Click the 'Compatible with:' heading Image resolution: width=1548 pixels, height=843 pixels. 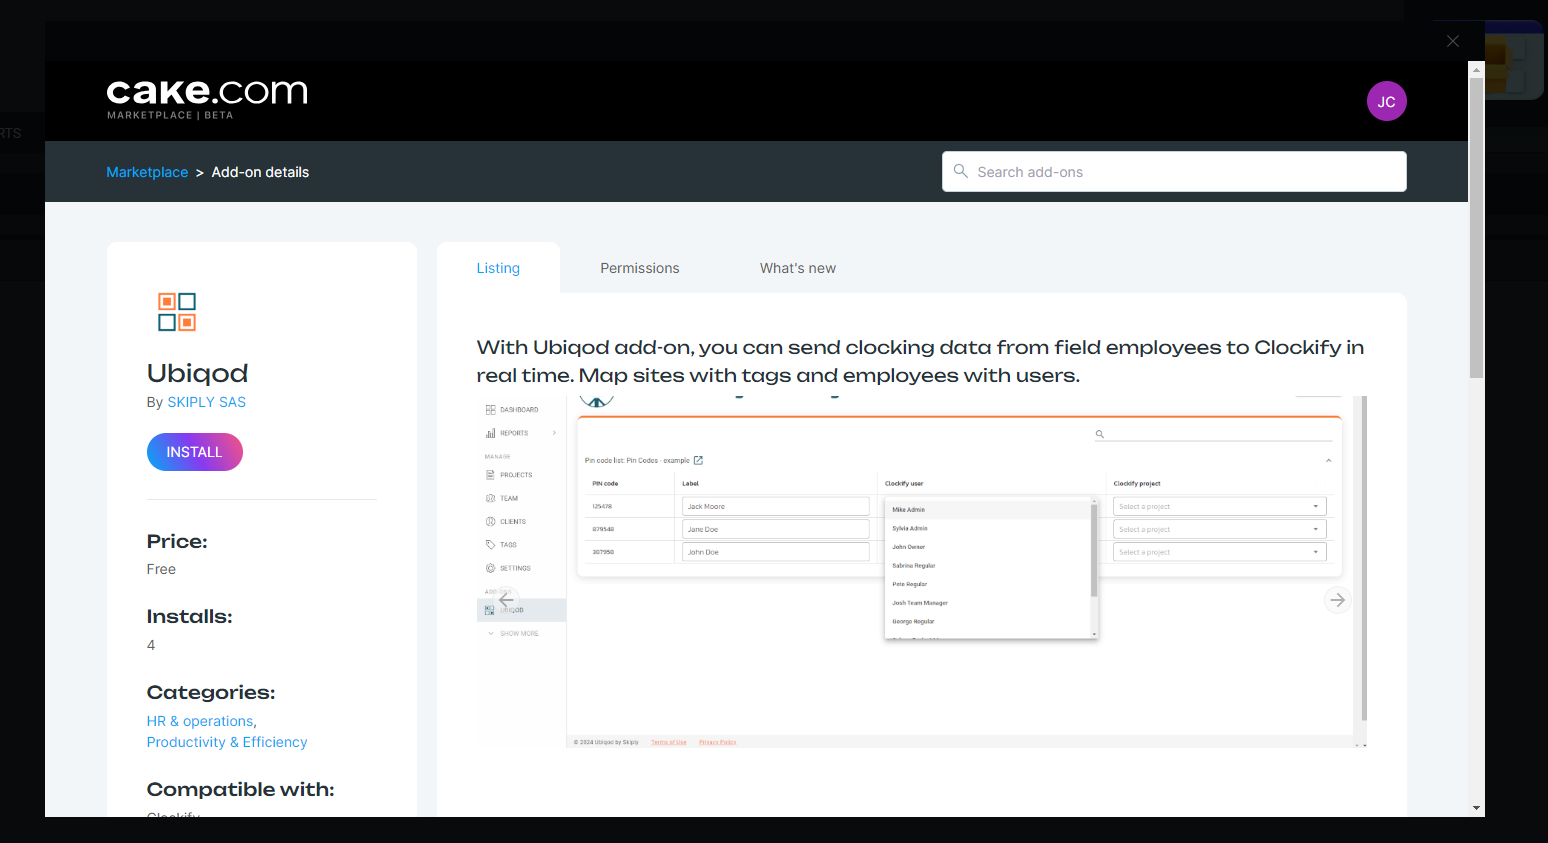tap(240, 789)
